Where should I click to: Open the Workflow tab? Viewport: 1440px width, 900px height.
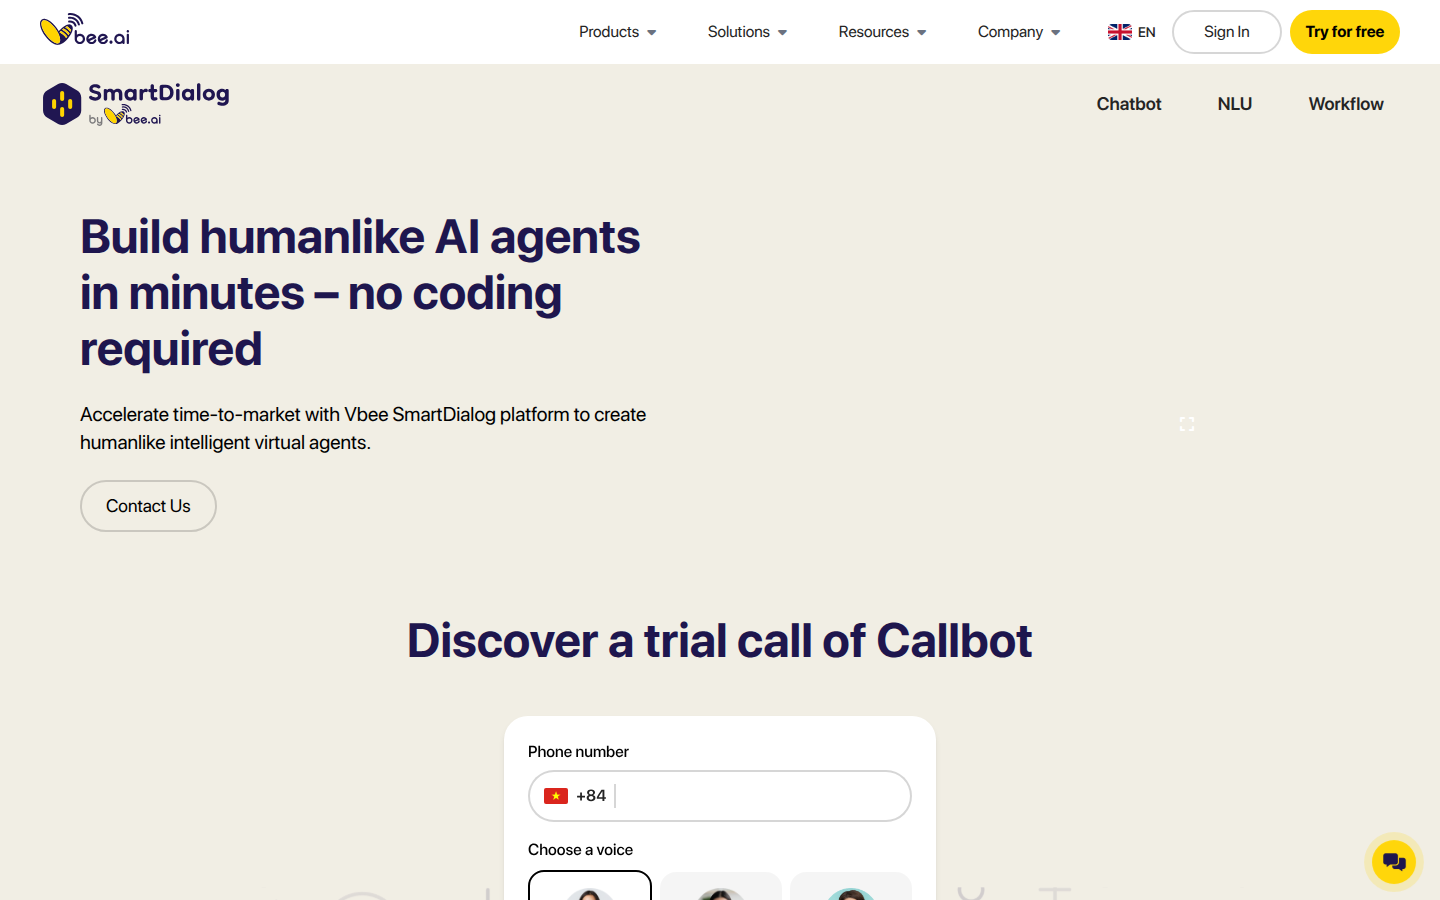point(1345,104)
